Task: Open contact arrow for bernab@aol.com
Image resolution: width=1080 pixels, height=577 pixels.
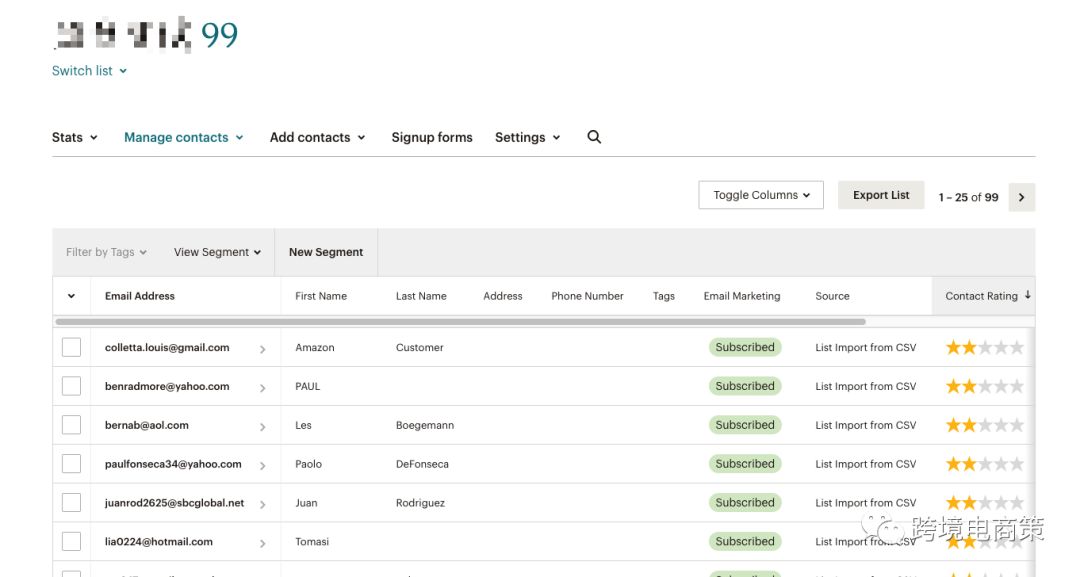Action: 262,427
